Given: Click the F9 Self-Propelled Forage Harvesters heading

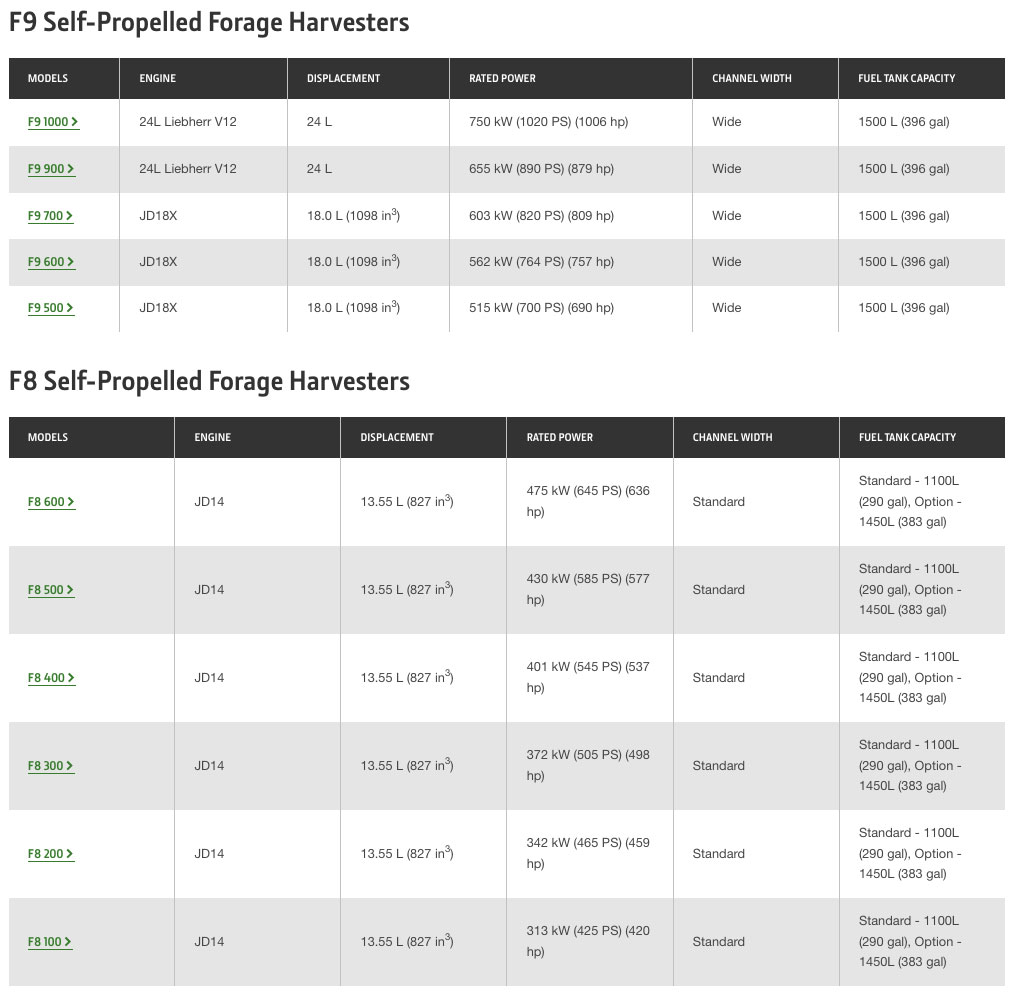Looking at the screenshot, I should click(209, 22).
